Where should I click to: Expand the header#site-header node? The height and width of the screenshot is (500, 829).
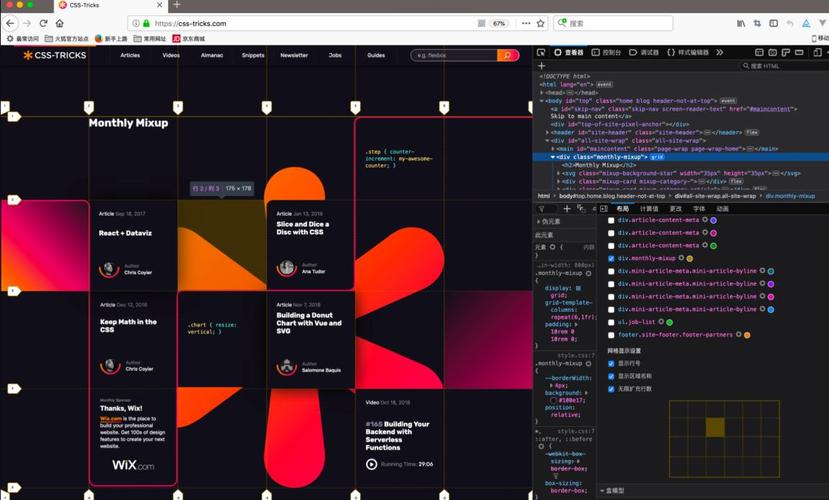click(547, 133)
